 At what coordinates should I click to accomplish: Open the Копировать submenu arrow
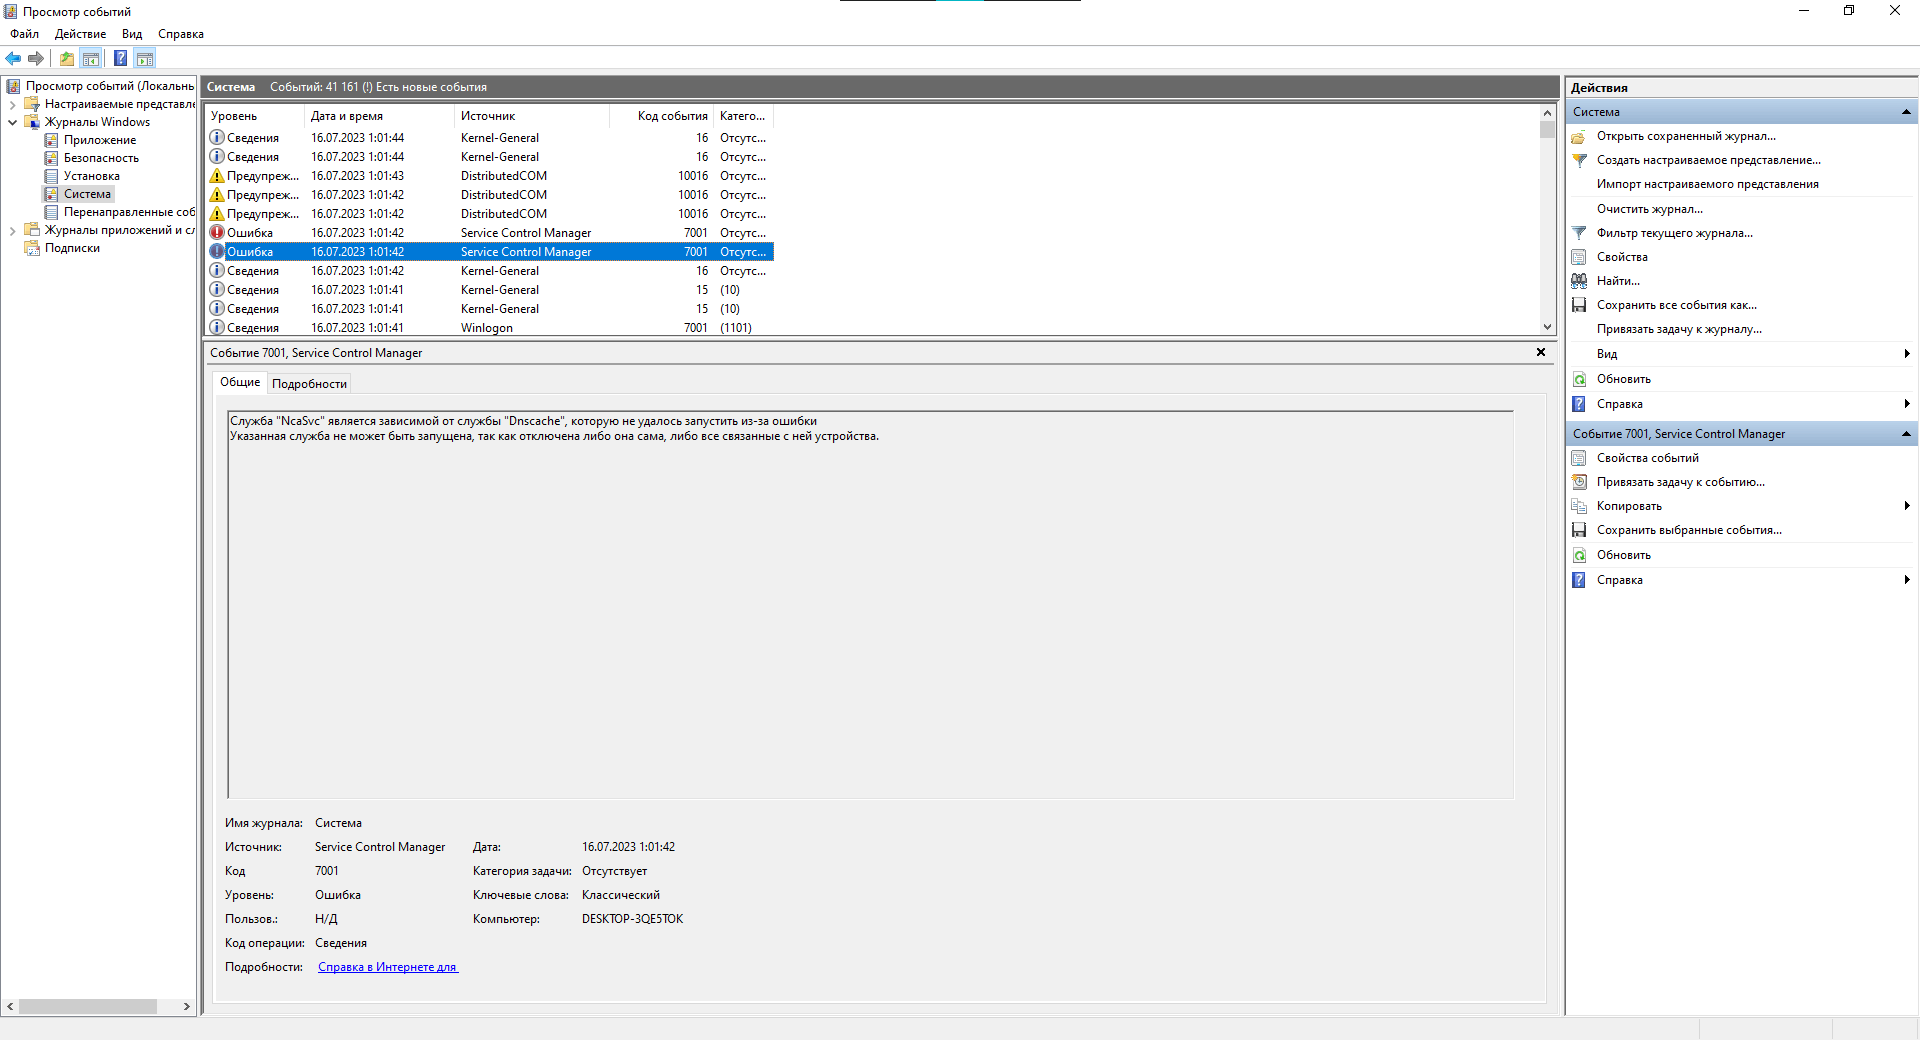pyautogui.click(x=1907, y=506)
